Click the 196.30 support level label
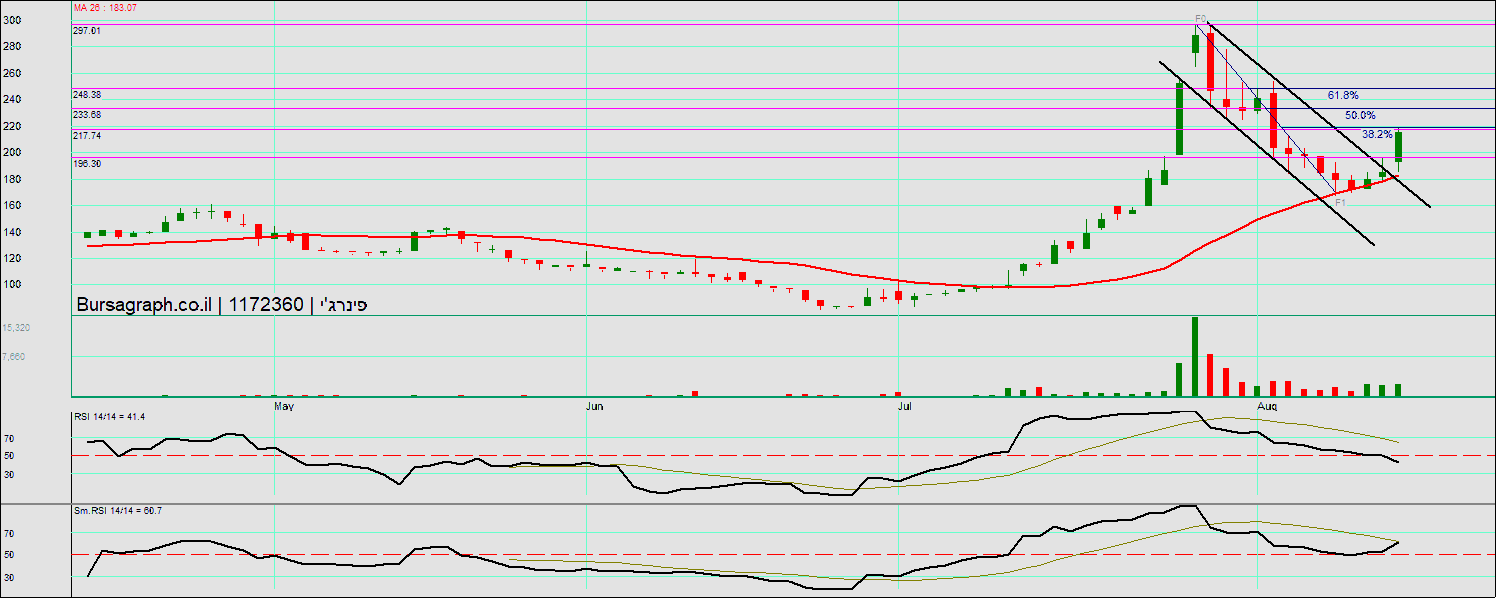Screen dimensions: 1496x598 click(87, 163)
